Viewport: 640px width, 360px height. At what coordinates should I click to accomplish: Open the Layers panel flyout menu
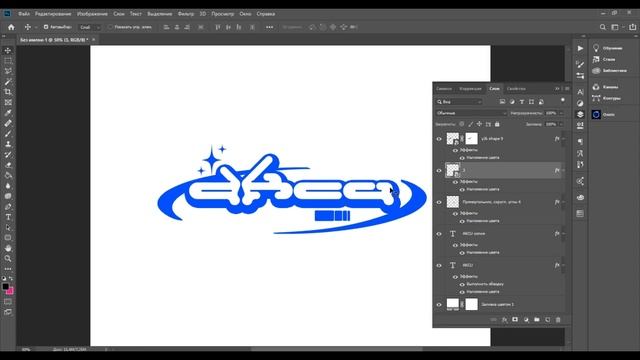coord(567,89)
